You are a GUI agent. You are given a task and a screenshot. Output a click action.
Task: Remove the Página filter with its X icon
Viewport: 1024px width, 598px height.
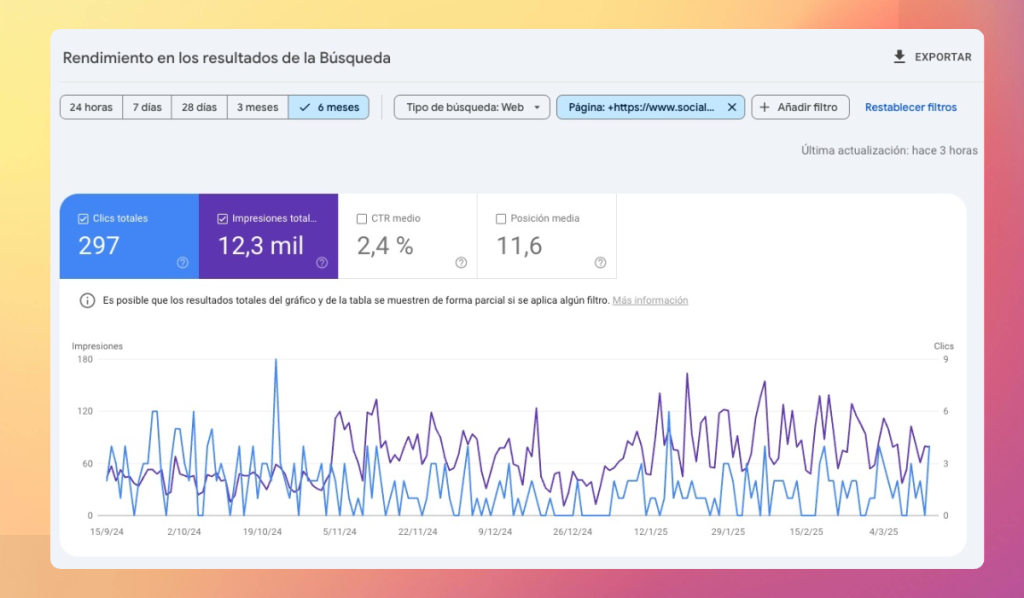(x=731, y=107)
